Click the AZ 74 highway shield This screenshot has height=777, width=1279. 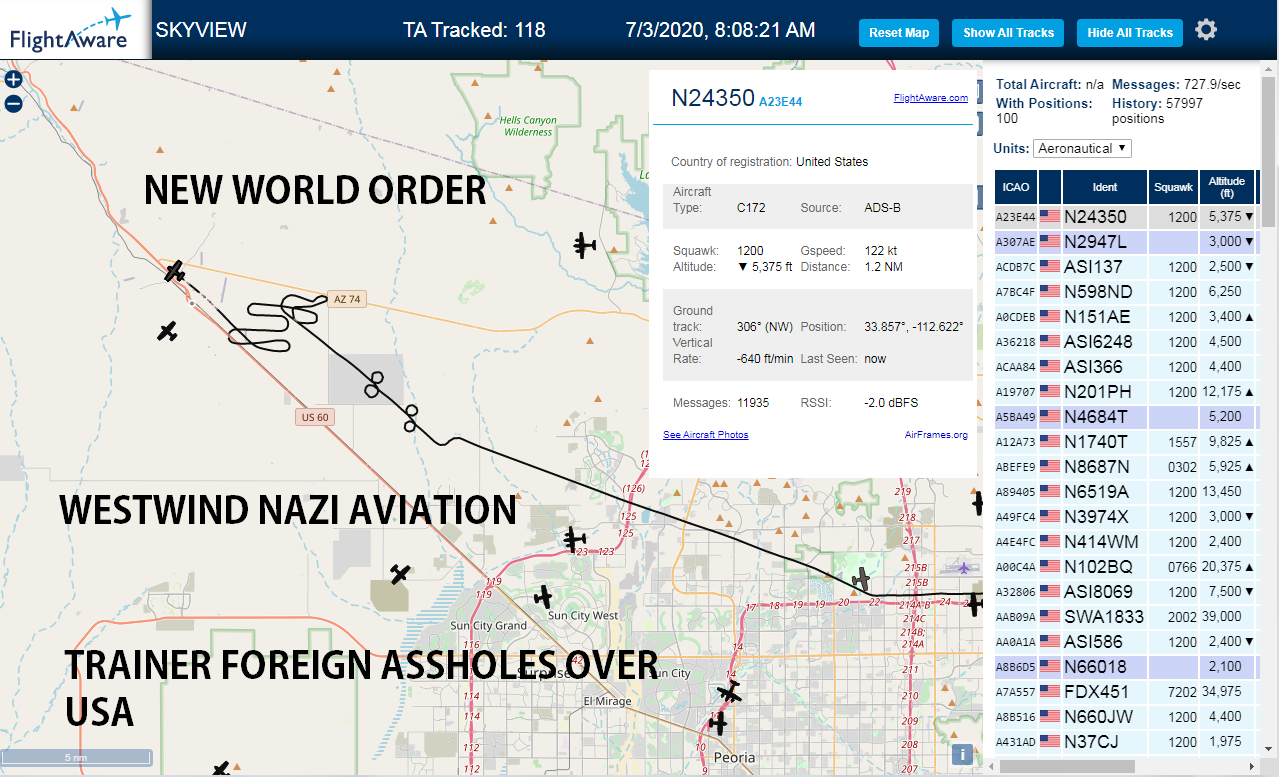tap(346, 299)
